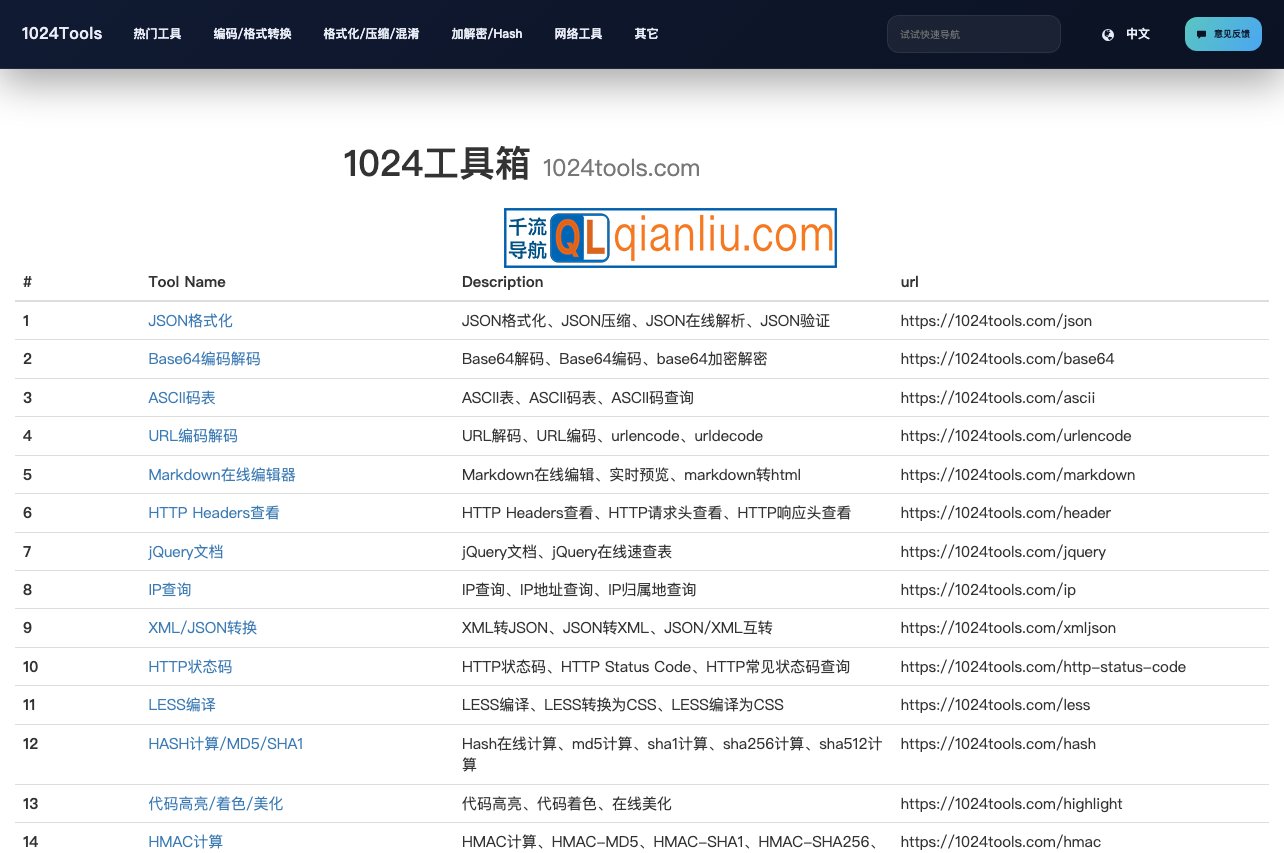The image size is (1284, 853).
Task: Open the 加解密/Hash menu
Action: tap(487, 33)
